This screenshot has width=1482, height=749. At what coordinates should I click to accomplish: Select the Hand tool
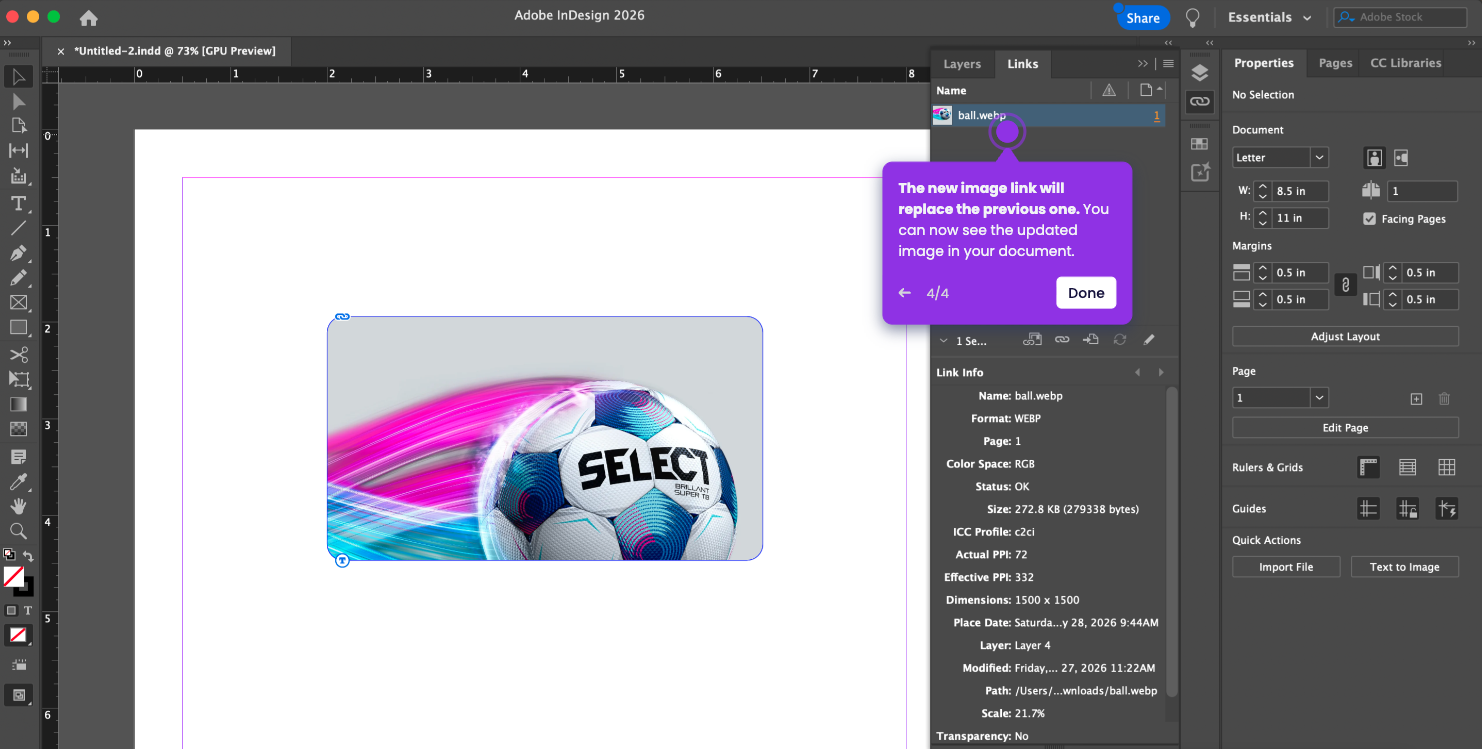(x=18, y=507)
